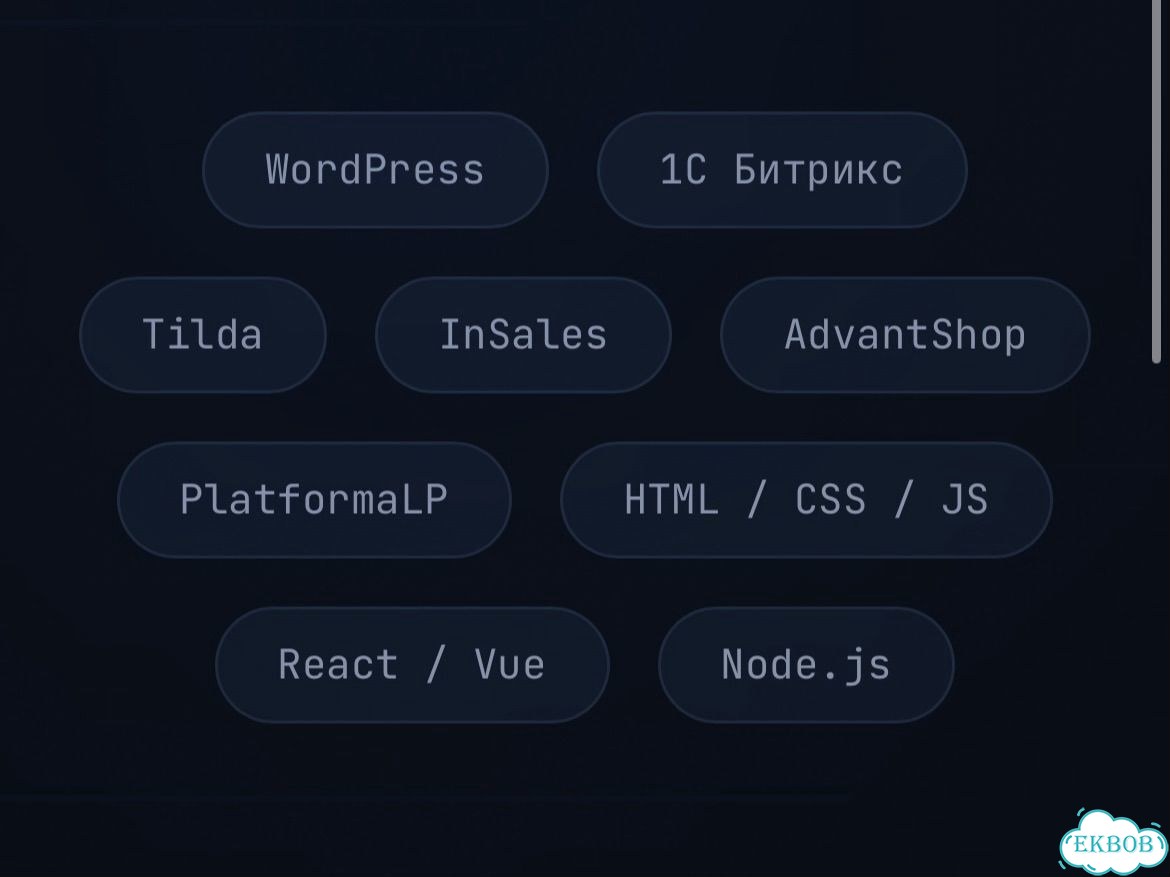The height and width of the screenshot is (877, 1170).
Task: Click the 'CSS' text in the technology pill
Action: (x=830, y=499)
